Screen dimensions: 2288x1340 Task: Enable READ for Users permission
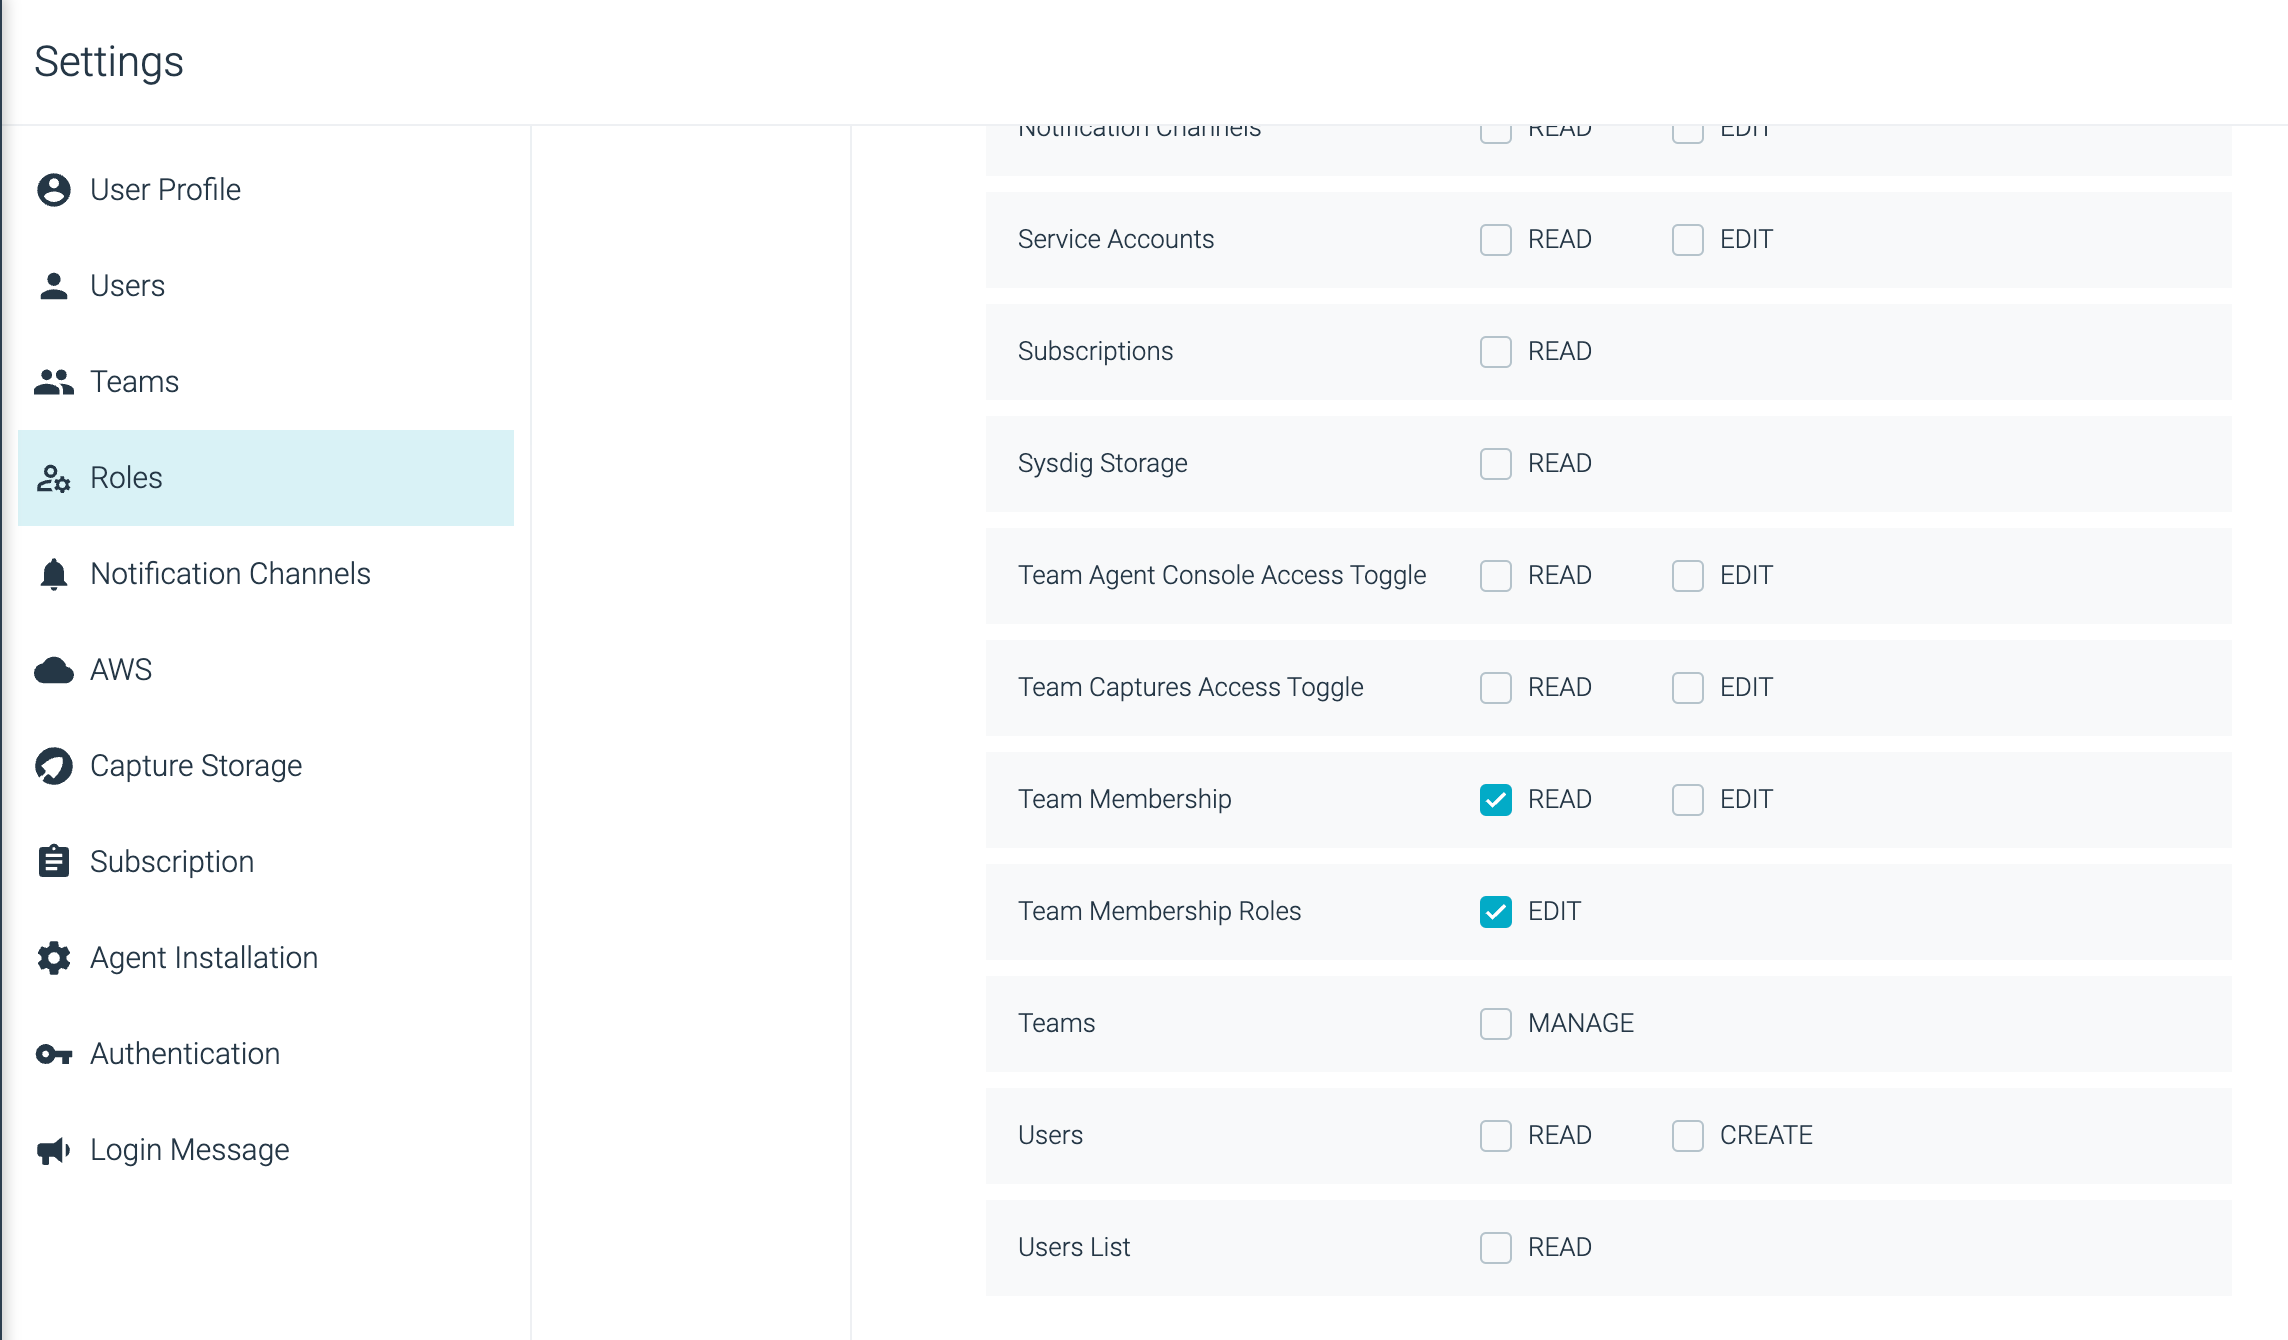pos(1496,1136)
